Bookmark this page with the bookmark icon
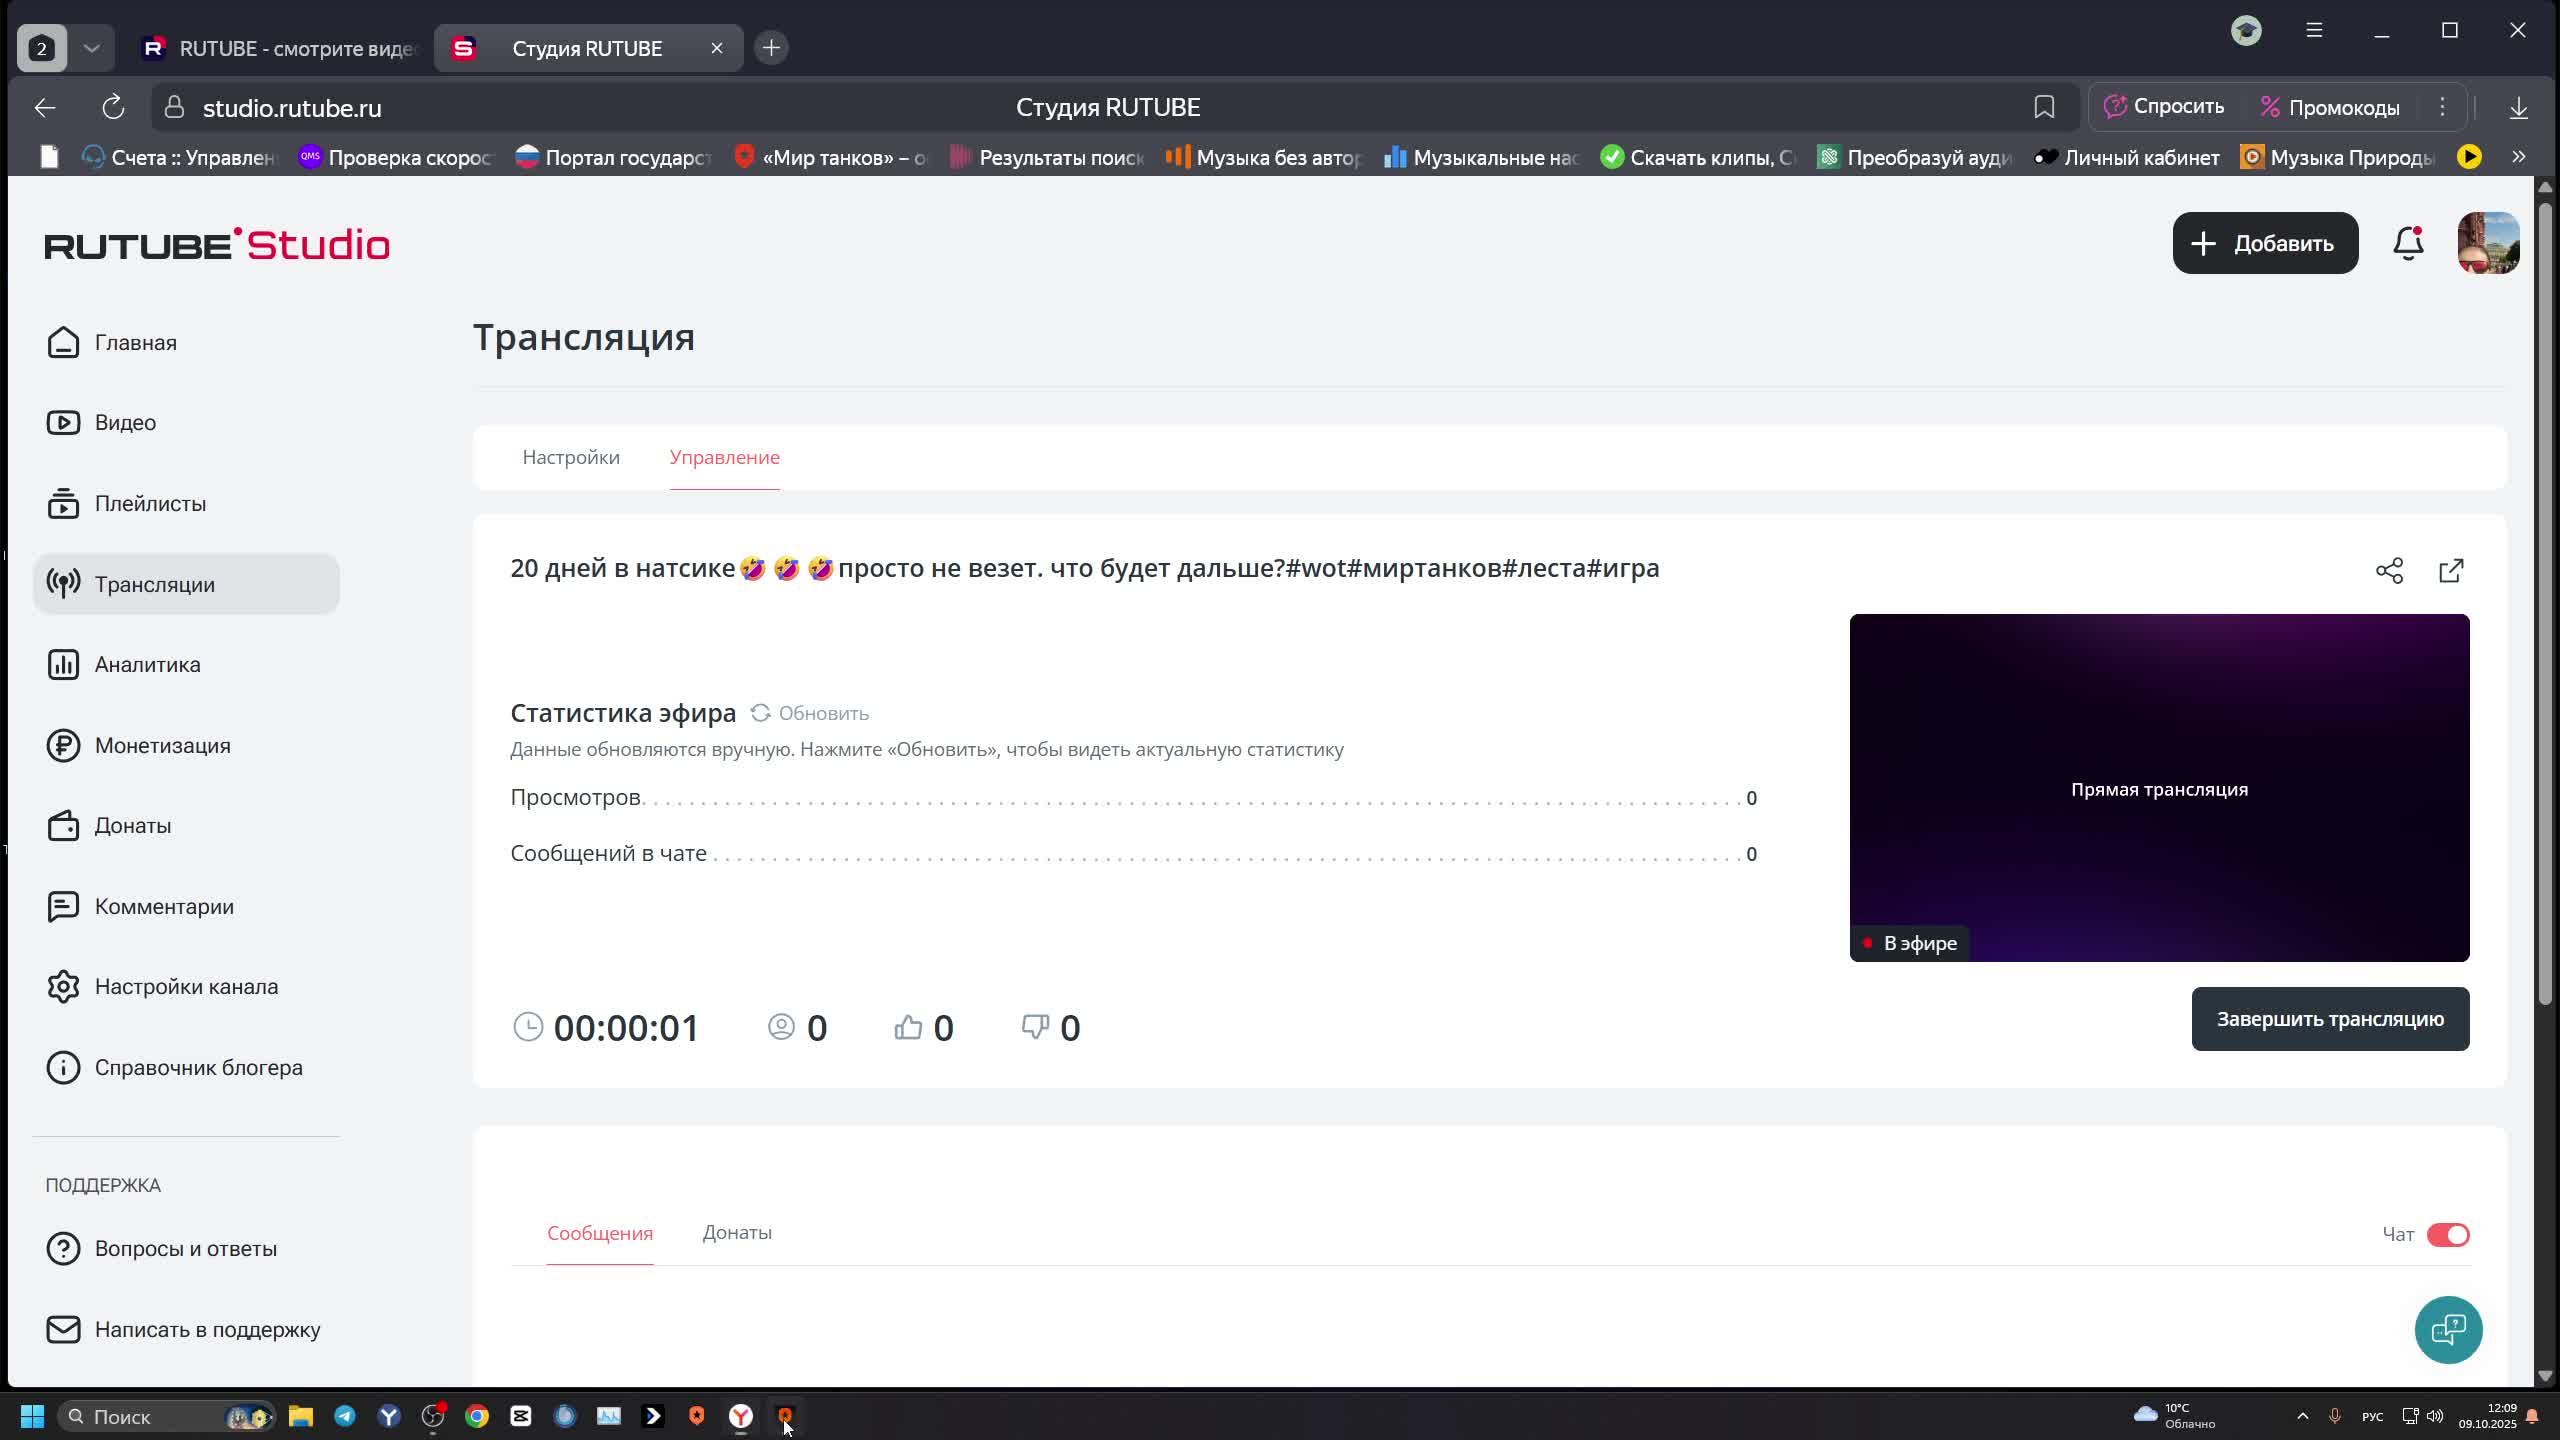 click(x=2044, y=107)
